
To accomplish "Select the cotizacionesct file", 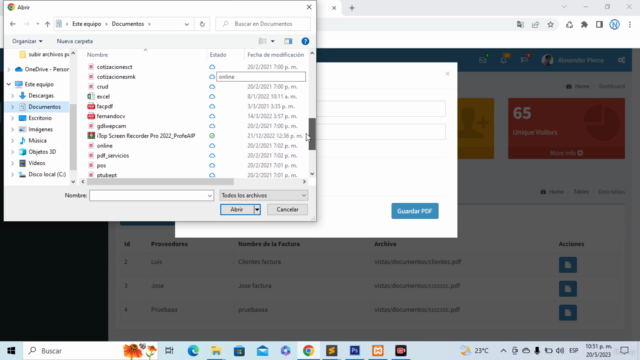I will [114, 67].
